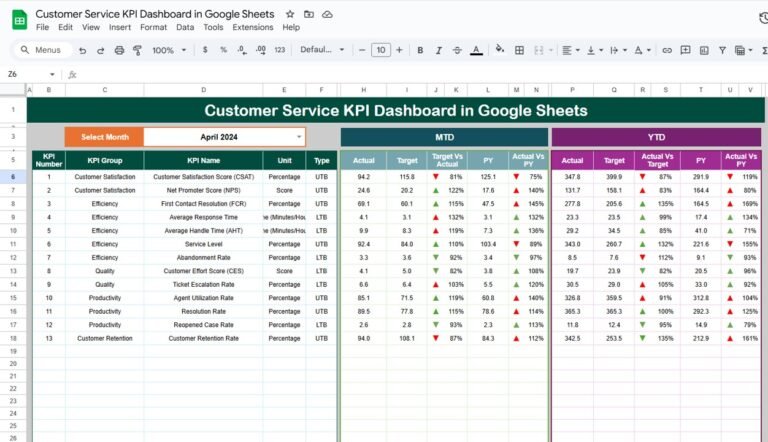Open text rotation dropdown
768x442 pixels.
click(x=642, y=50)
